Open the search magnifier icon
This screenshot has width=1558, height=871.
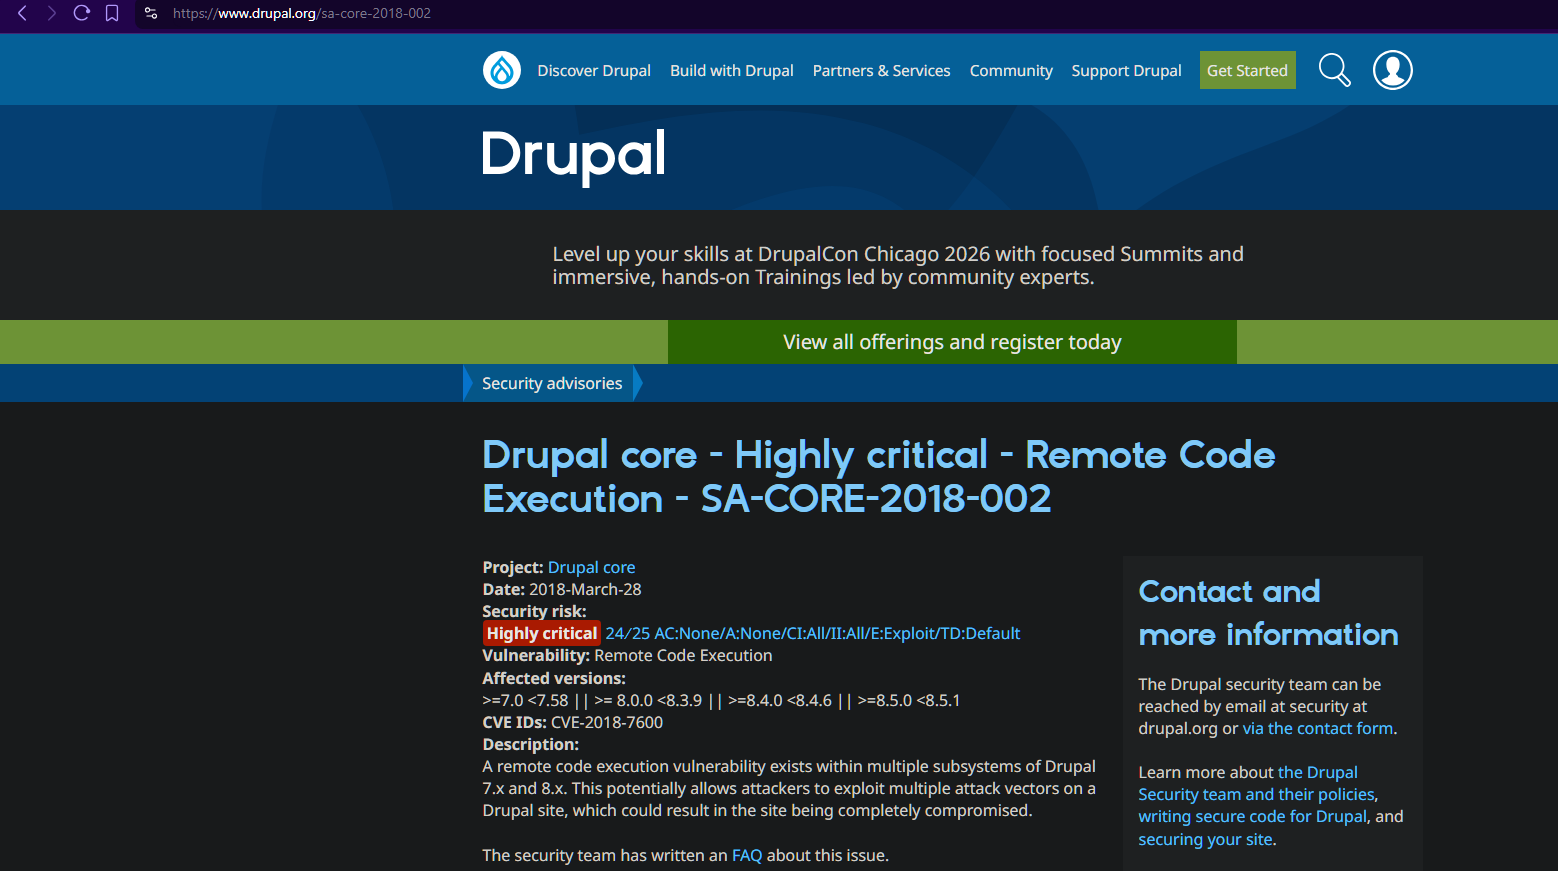pos(1335,70)
